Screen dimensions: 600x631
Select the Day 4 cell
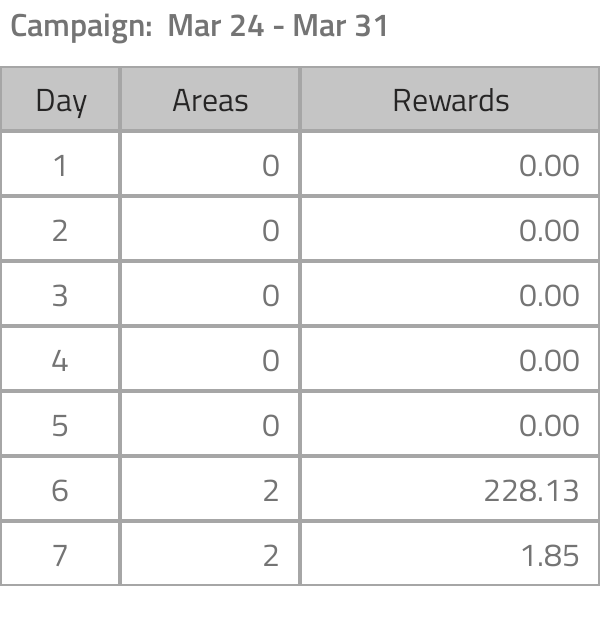coord(60,360)
